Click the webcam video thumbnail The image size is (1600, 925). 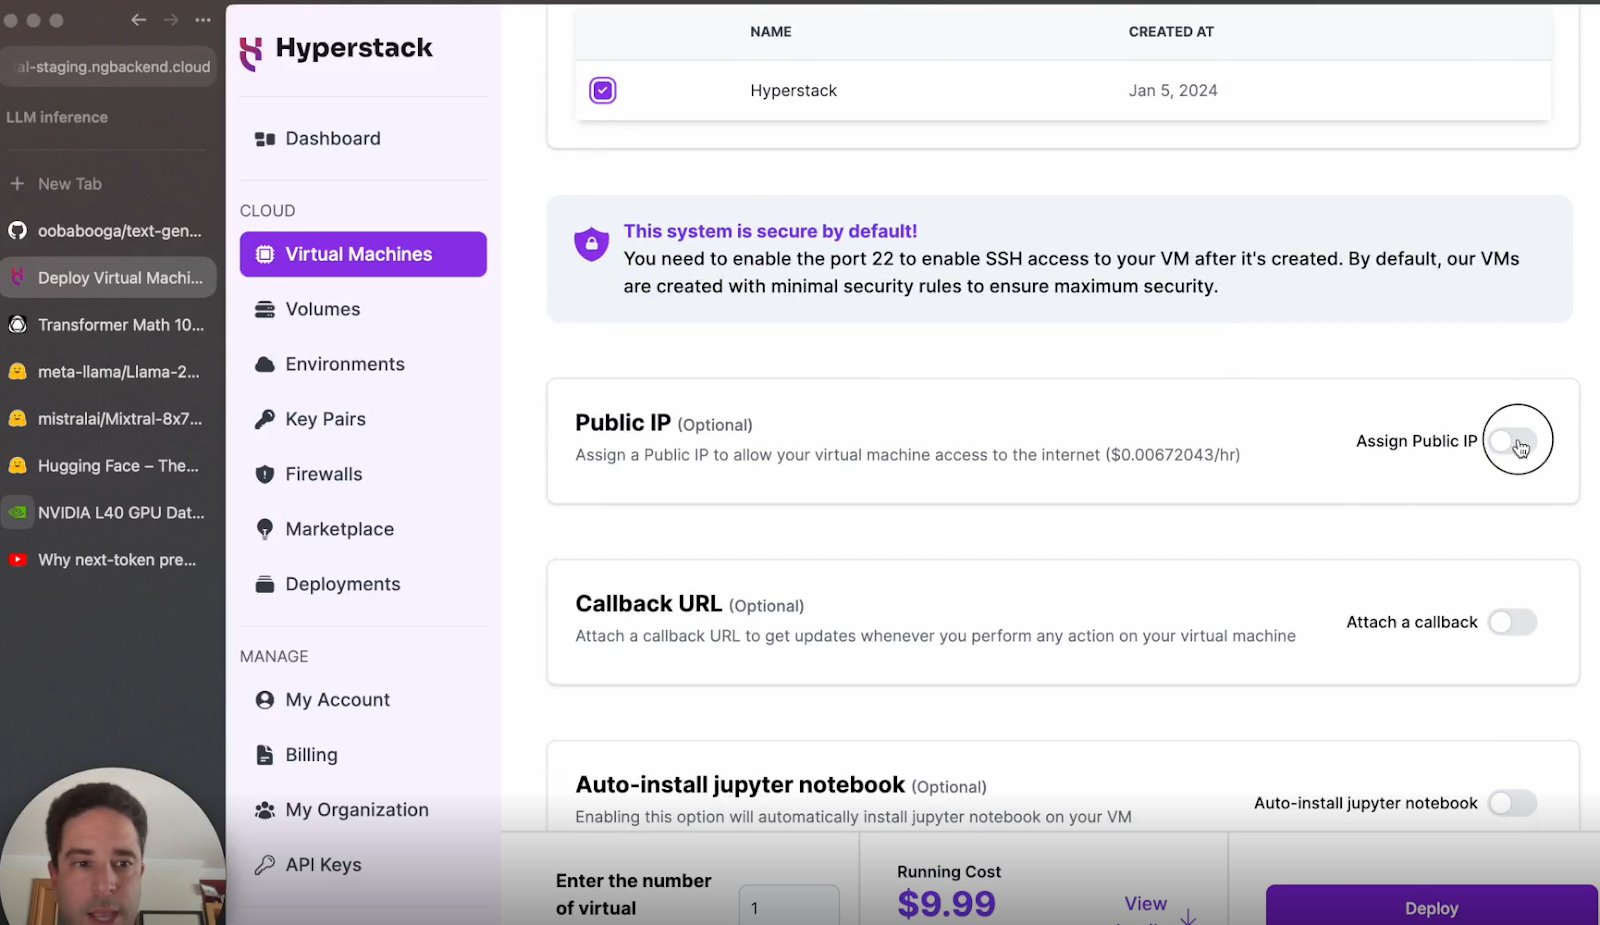pos(112,846)
